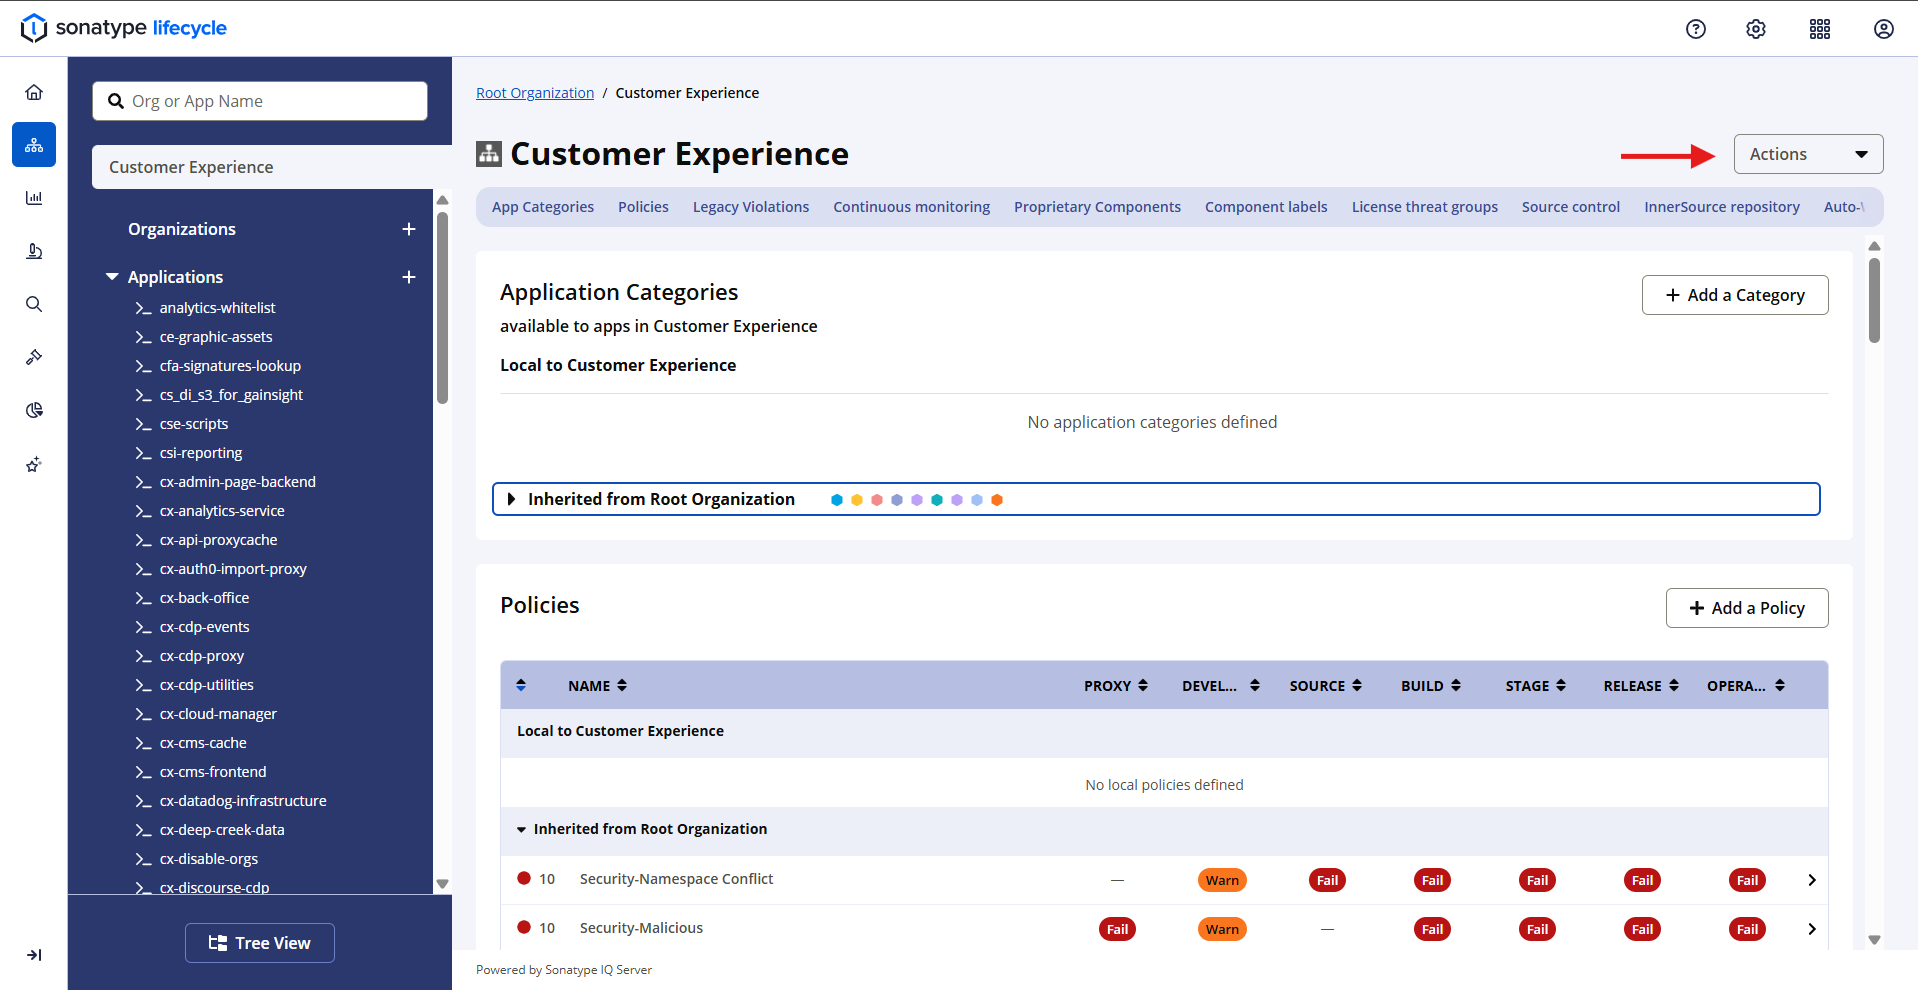Image resolution: width=1918 pixels, height=990 pixels.
Task: Click the main content scroll up arrow
Action: tap(1875, 246)
